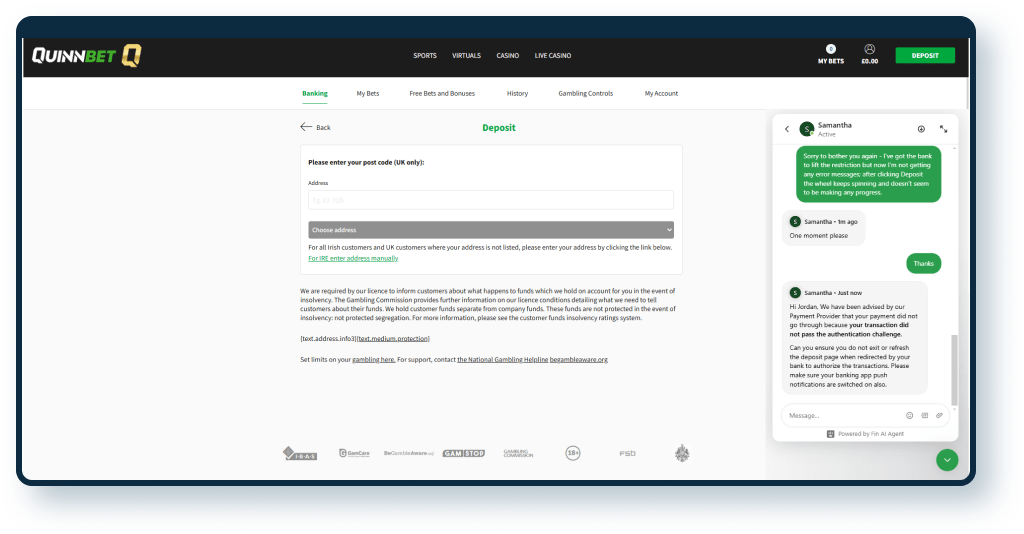Click 'For IRE enter address manually' link
Viewport: 1024px width, 534px height.
pyautogui.click(x=353, y=259)
